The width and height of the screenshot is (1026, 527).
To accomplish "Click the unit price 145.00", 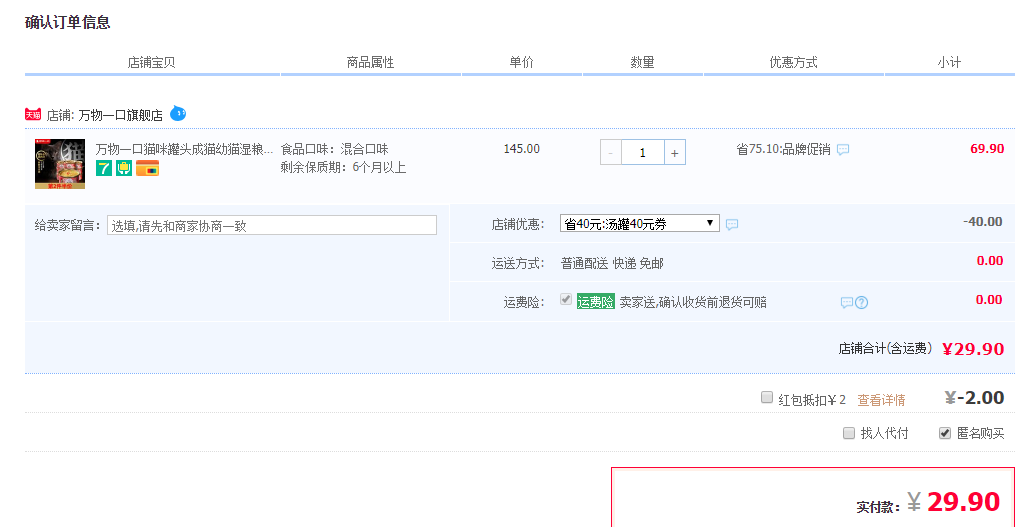I will click(x=522, y=149).
